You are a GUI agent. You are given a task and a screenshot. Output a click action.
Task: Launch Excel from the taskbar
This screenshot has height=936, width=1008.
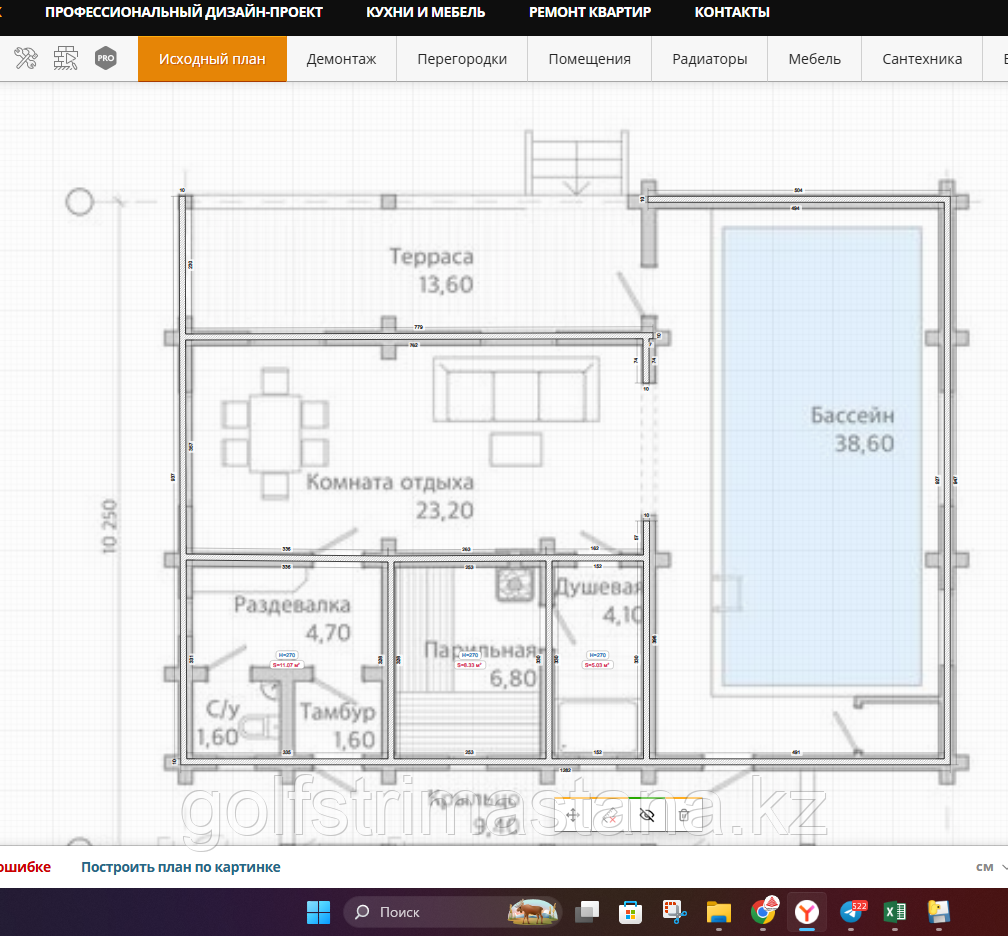896,912
